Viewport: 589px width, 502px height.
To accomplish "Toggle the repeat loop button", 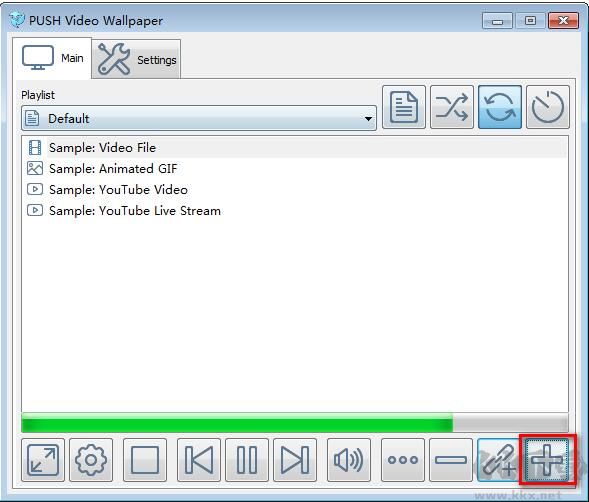I will point(500,107).
